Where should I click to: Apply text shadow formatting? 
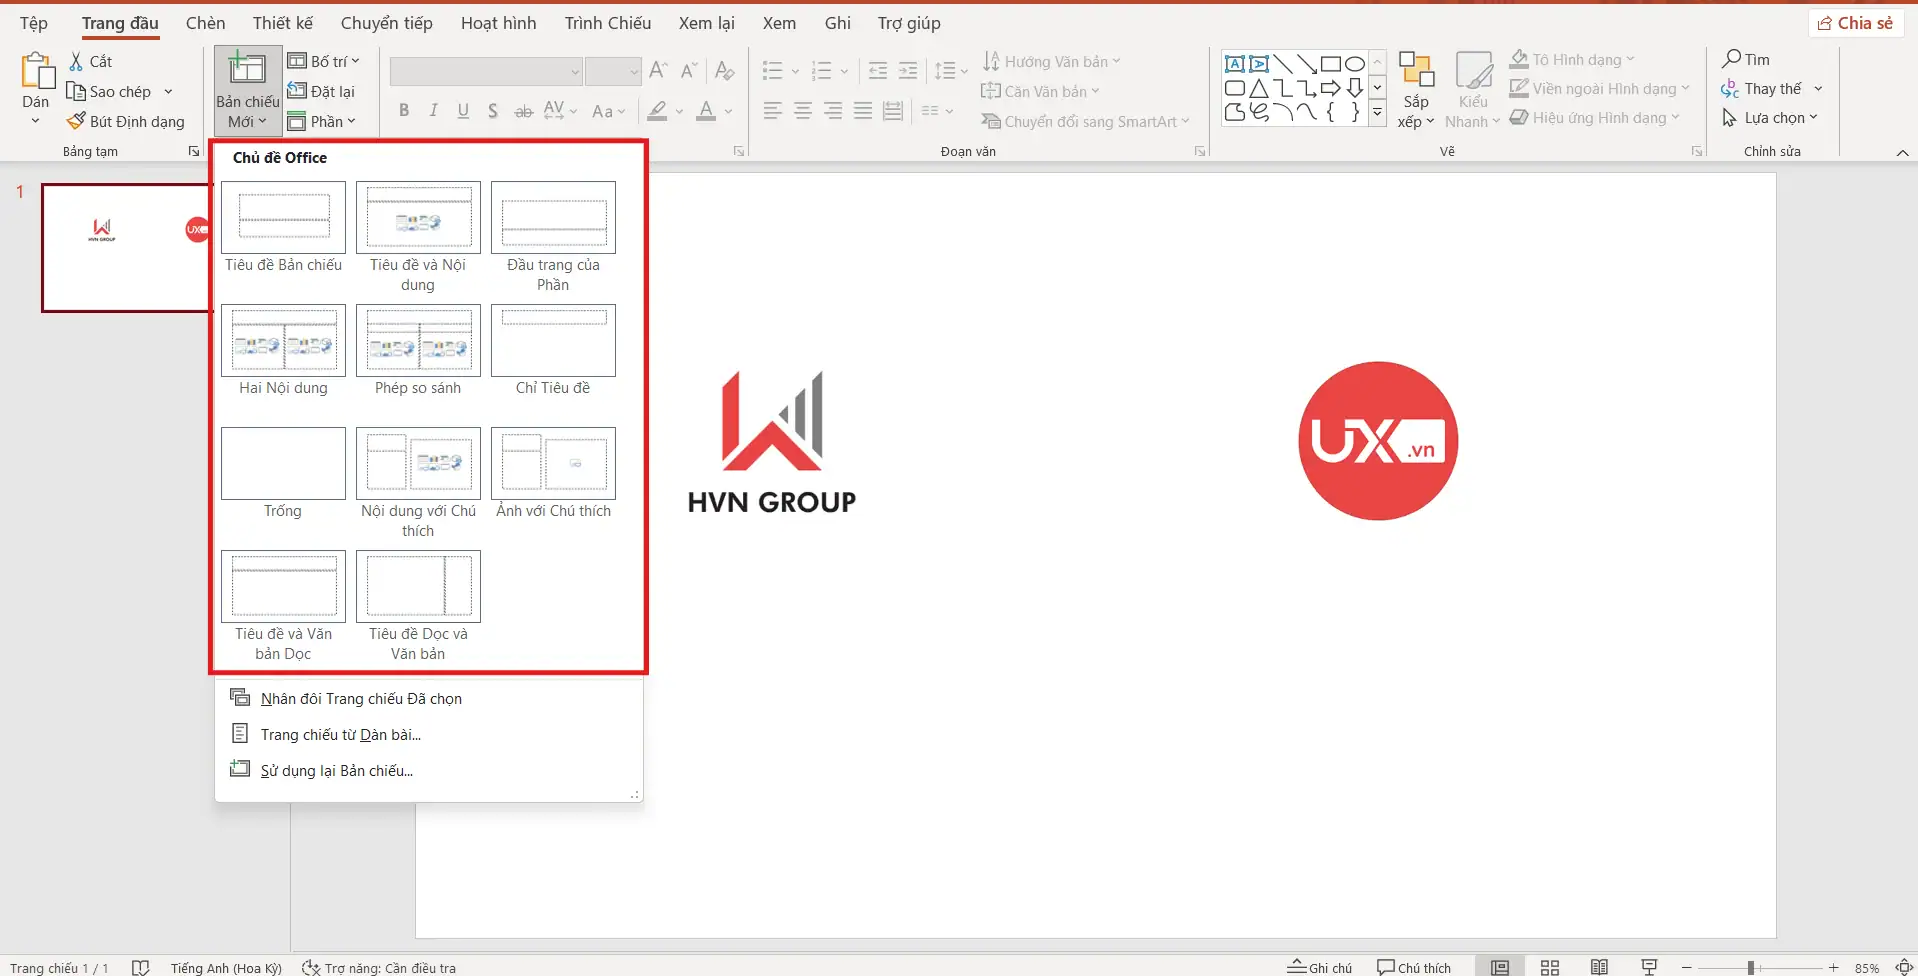click(x=492, y=110)
